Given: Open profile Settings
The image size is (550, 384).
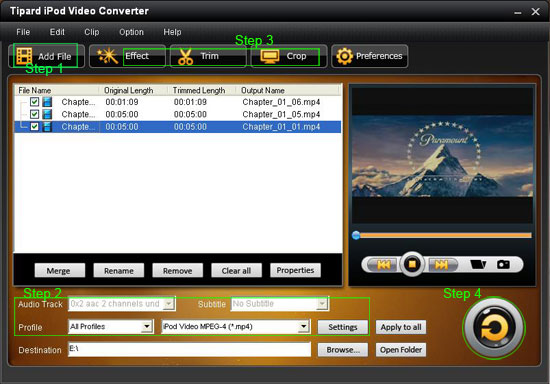Looking at the screenshot, I should pyautogui.click(x=343, y=327).
